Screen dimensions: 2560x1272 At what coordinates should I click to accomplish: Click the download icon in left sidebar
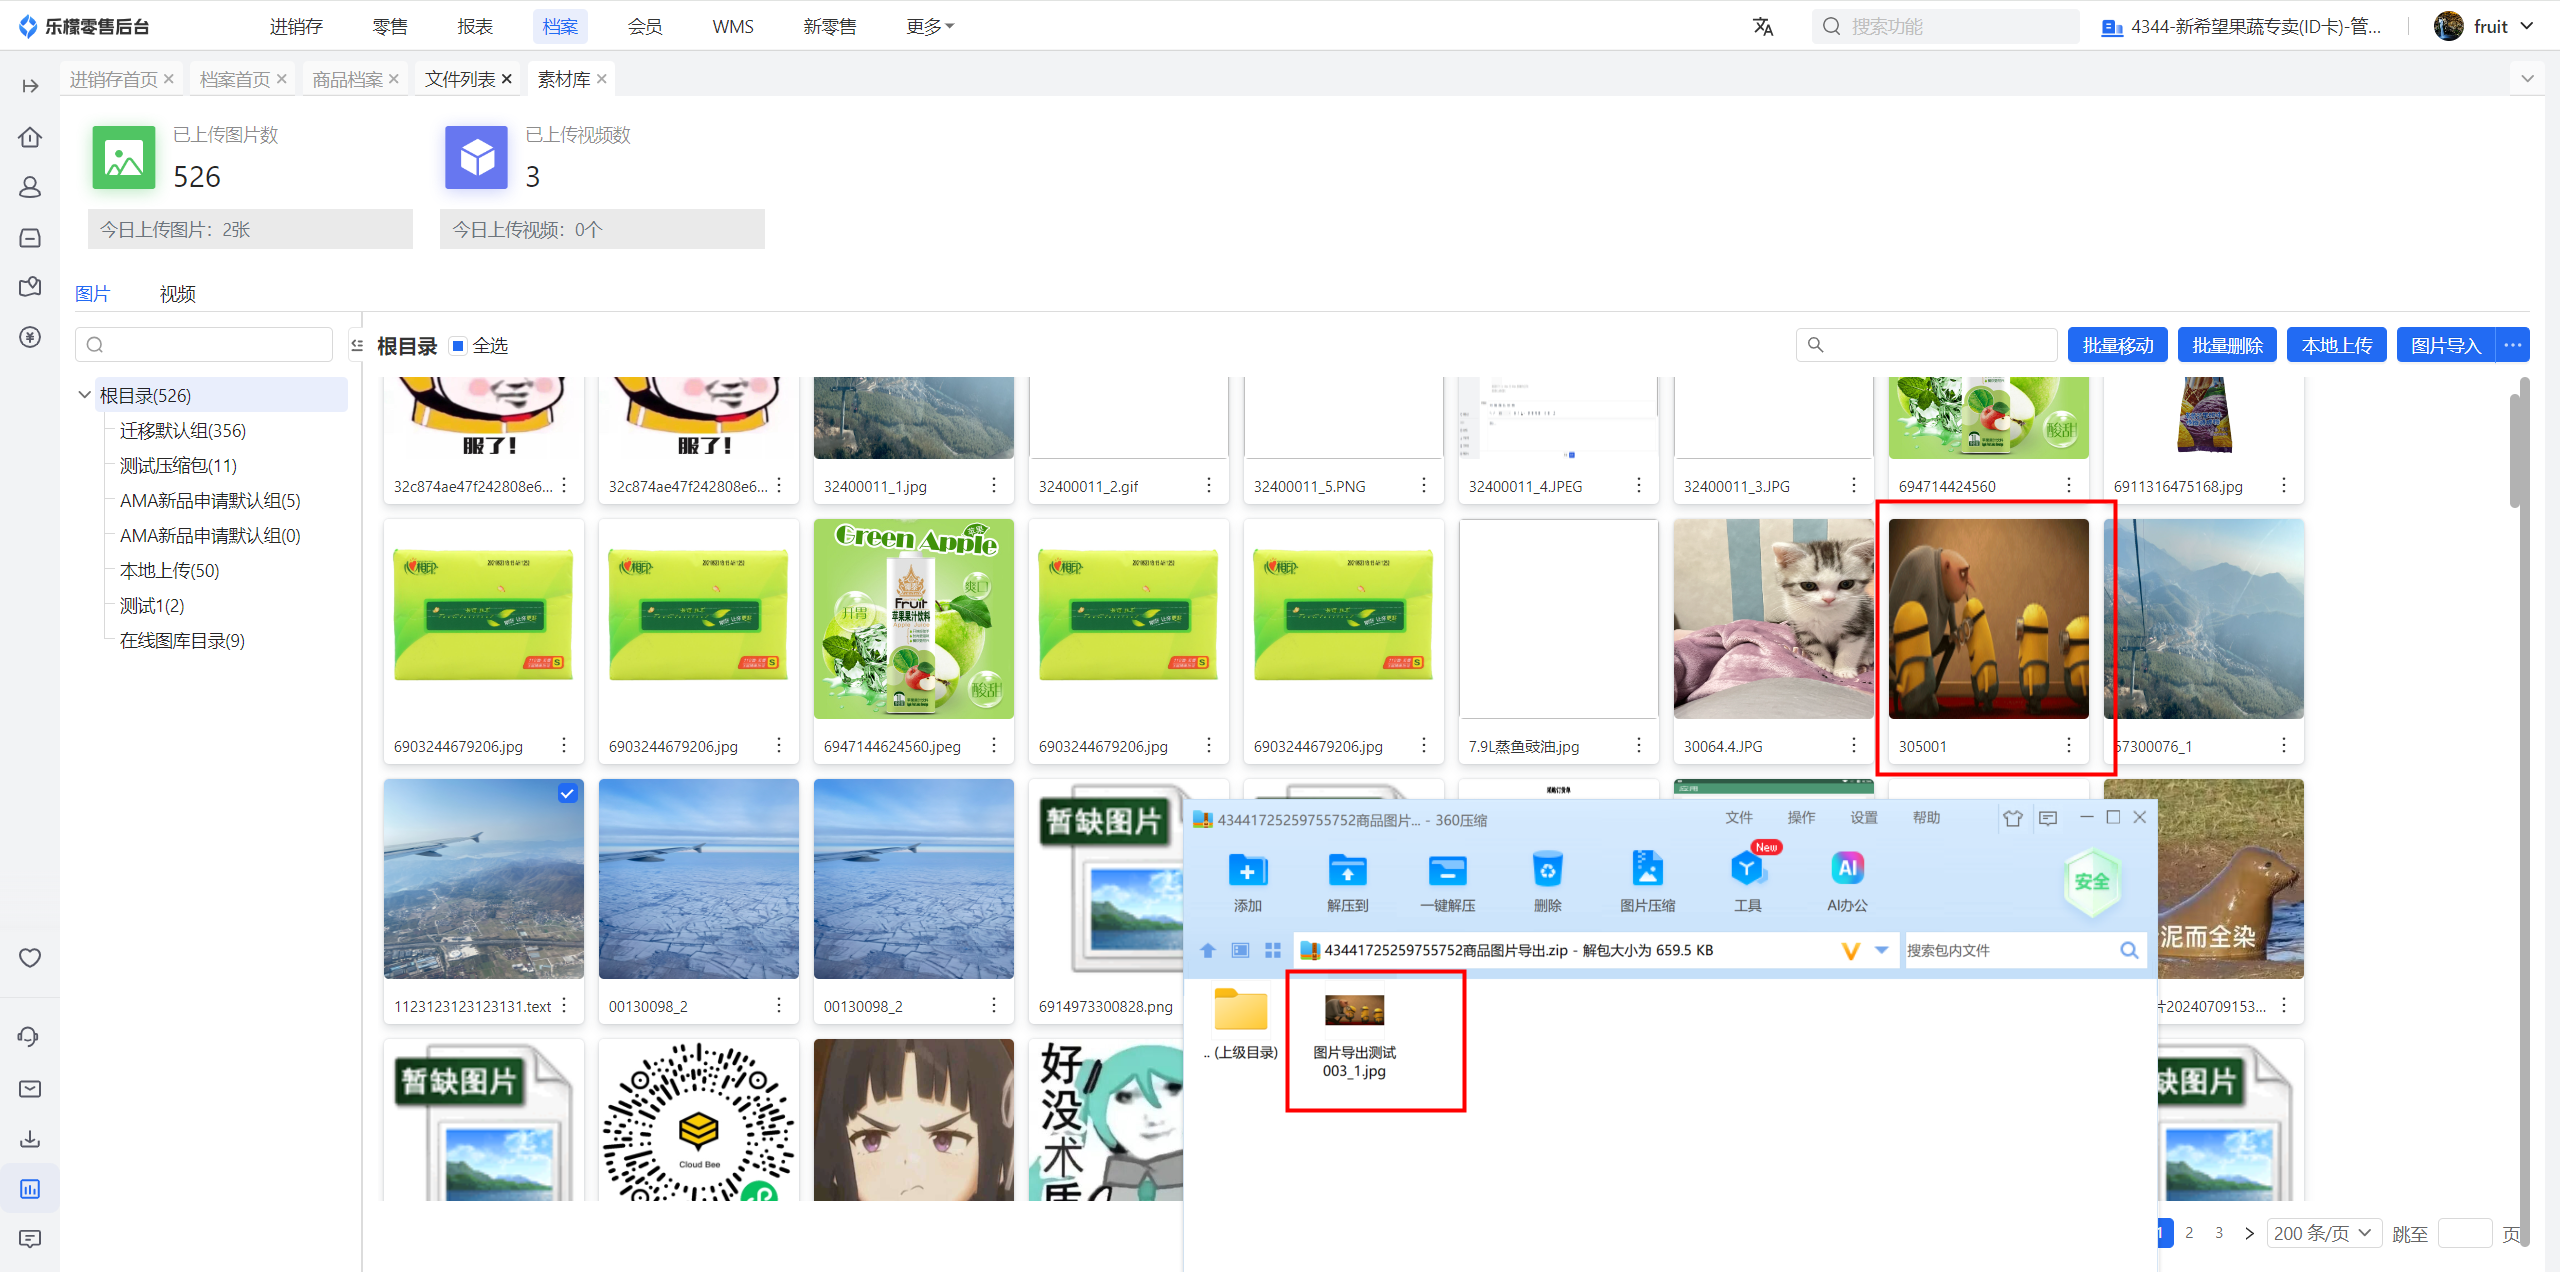coord(30,1138)
